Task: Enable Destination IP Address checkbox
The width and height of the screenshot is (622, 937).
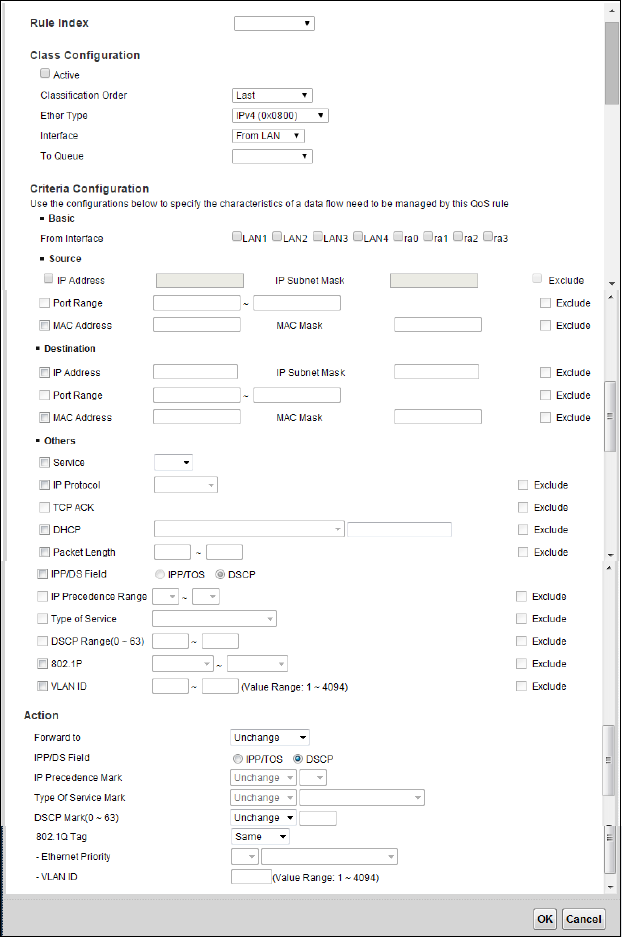Action: pos(44,372)
